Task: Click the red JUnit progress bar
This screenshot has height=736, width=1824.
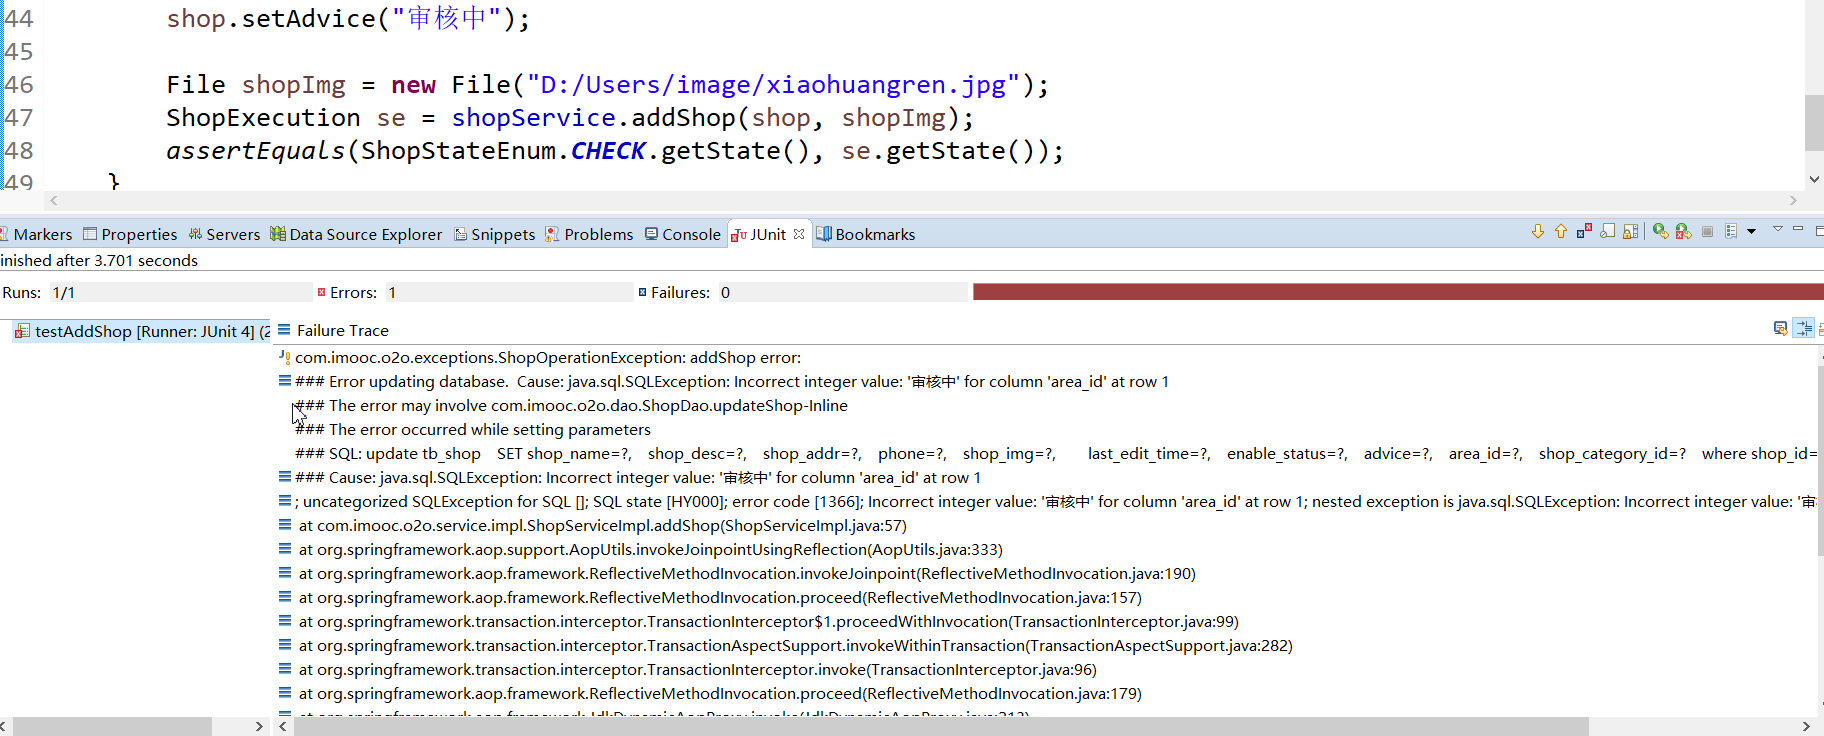Action: tap(1398, 292)
